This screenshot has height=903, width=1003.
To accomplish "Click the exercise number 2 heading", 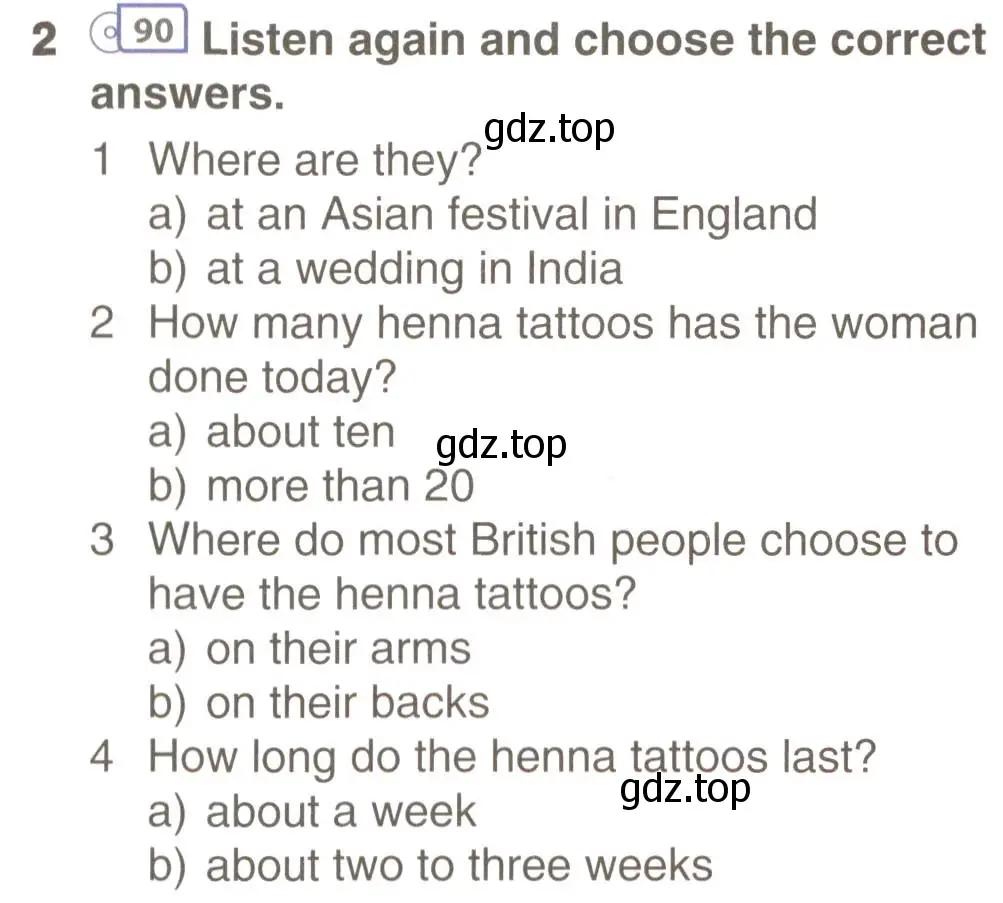I will tap(44, 40).
